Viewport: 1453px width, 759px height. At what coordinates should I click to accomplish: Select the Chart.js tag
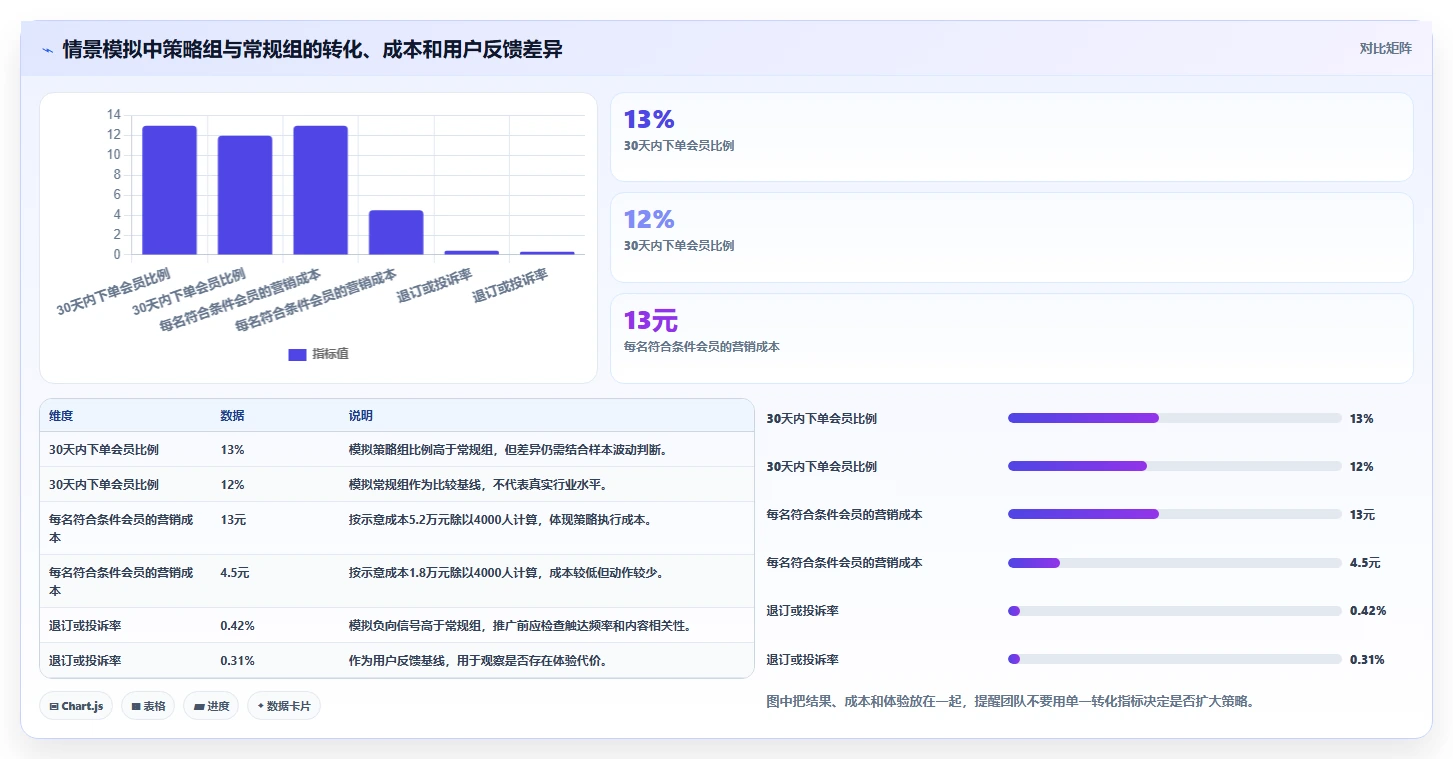(x=77, y=706)
